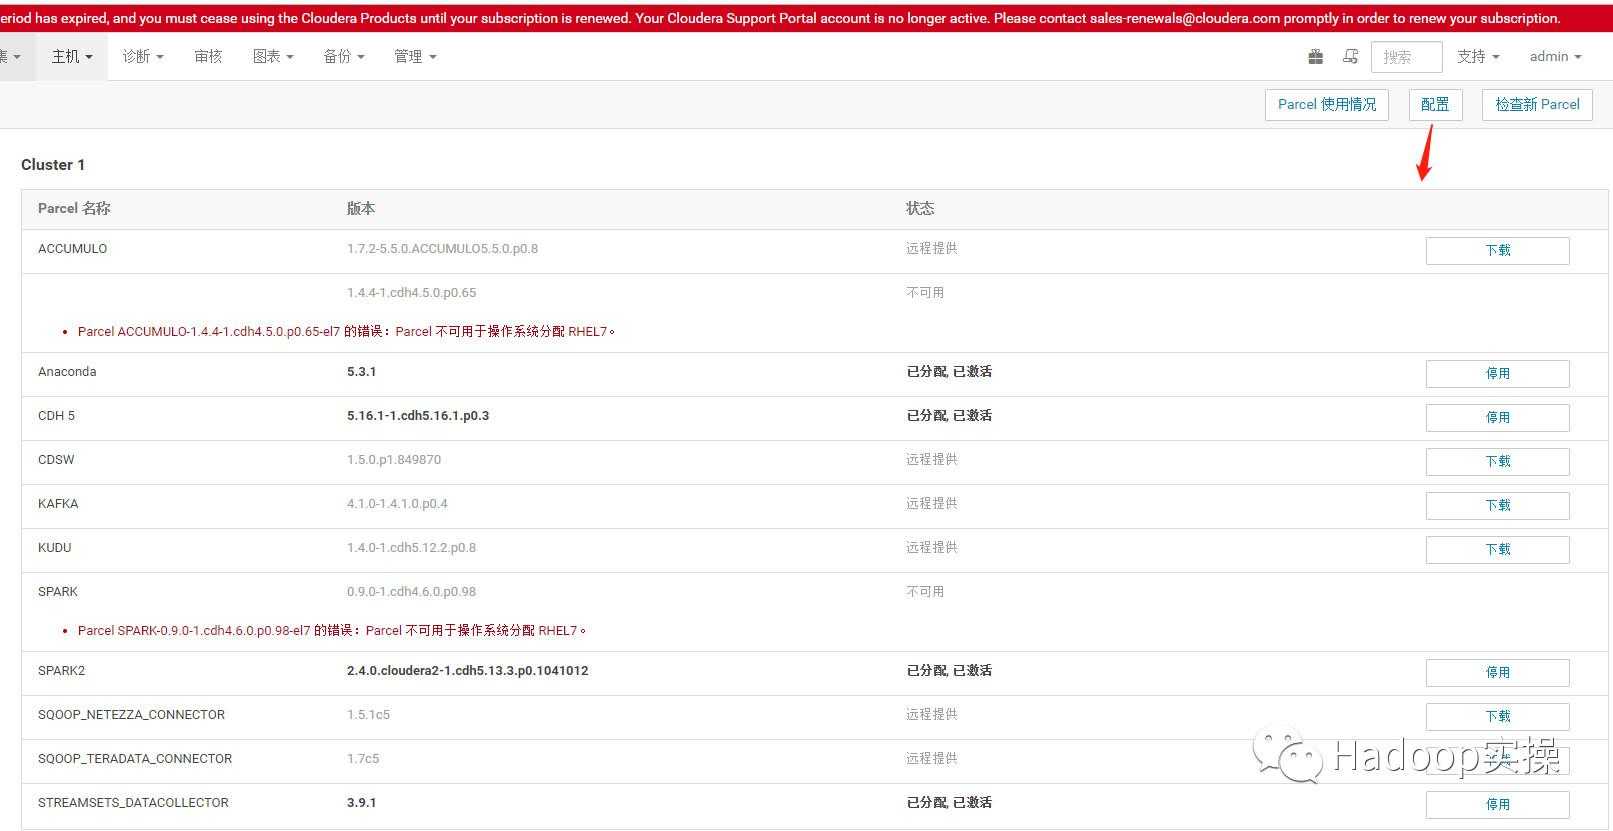
Task: Open the 审核 menu item
Action: 208,57
